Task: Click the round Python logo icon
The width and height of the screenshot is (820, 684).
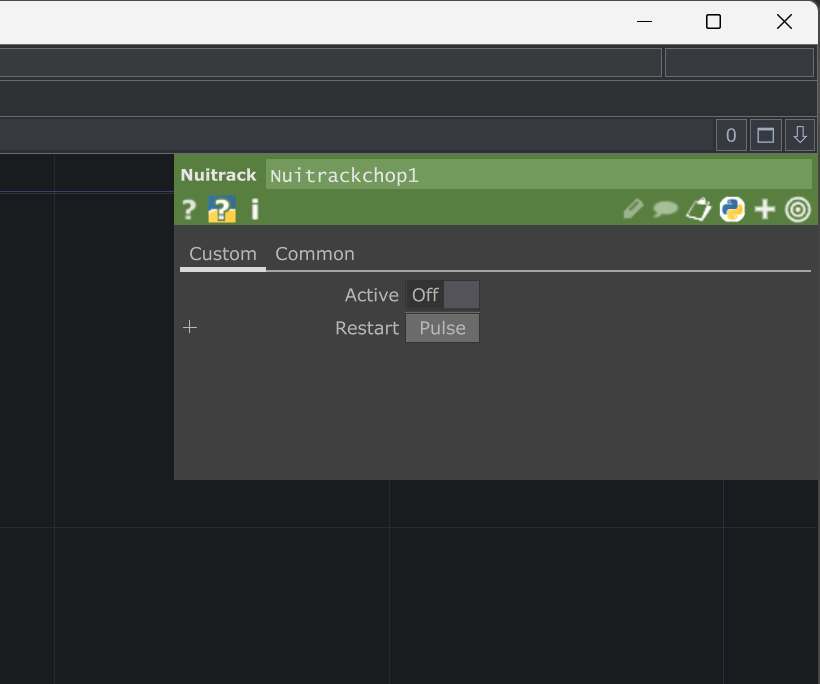Action: click(732, 209)
